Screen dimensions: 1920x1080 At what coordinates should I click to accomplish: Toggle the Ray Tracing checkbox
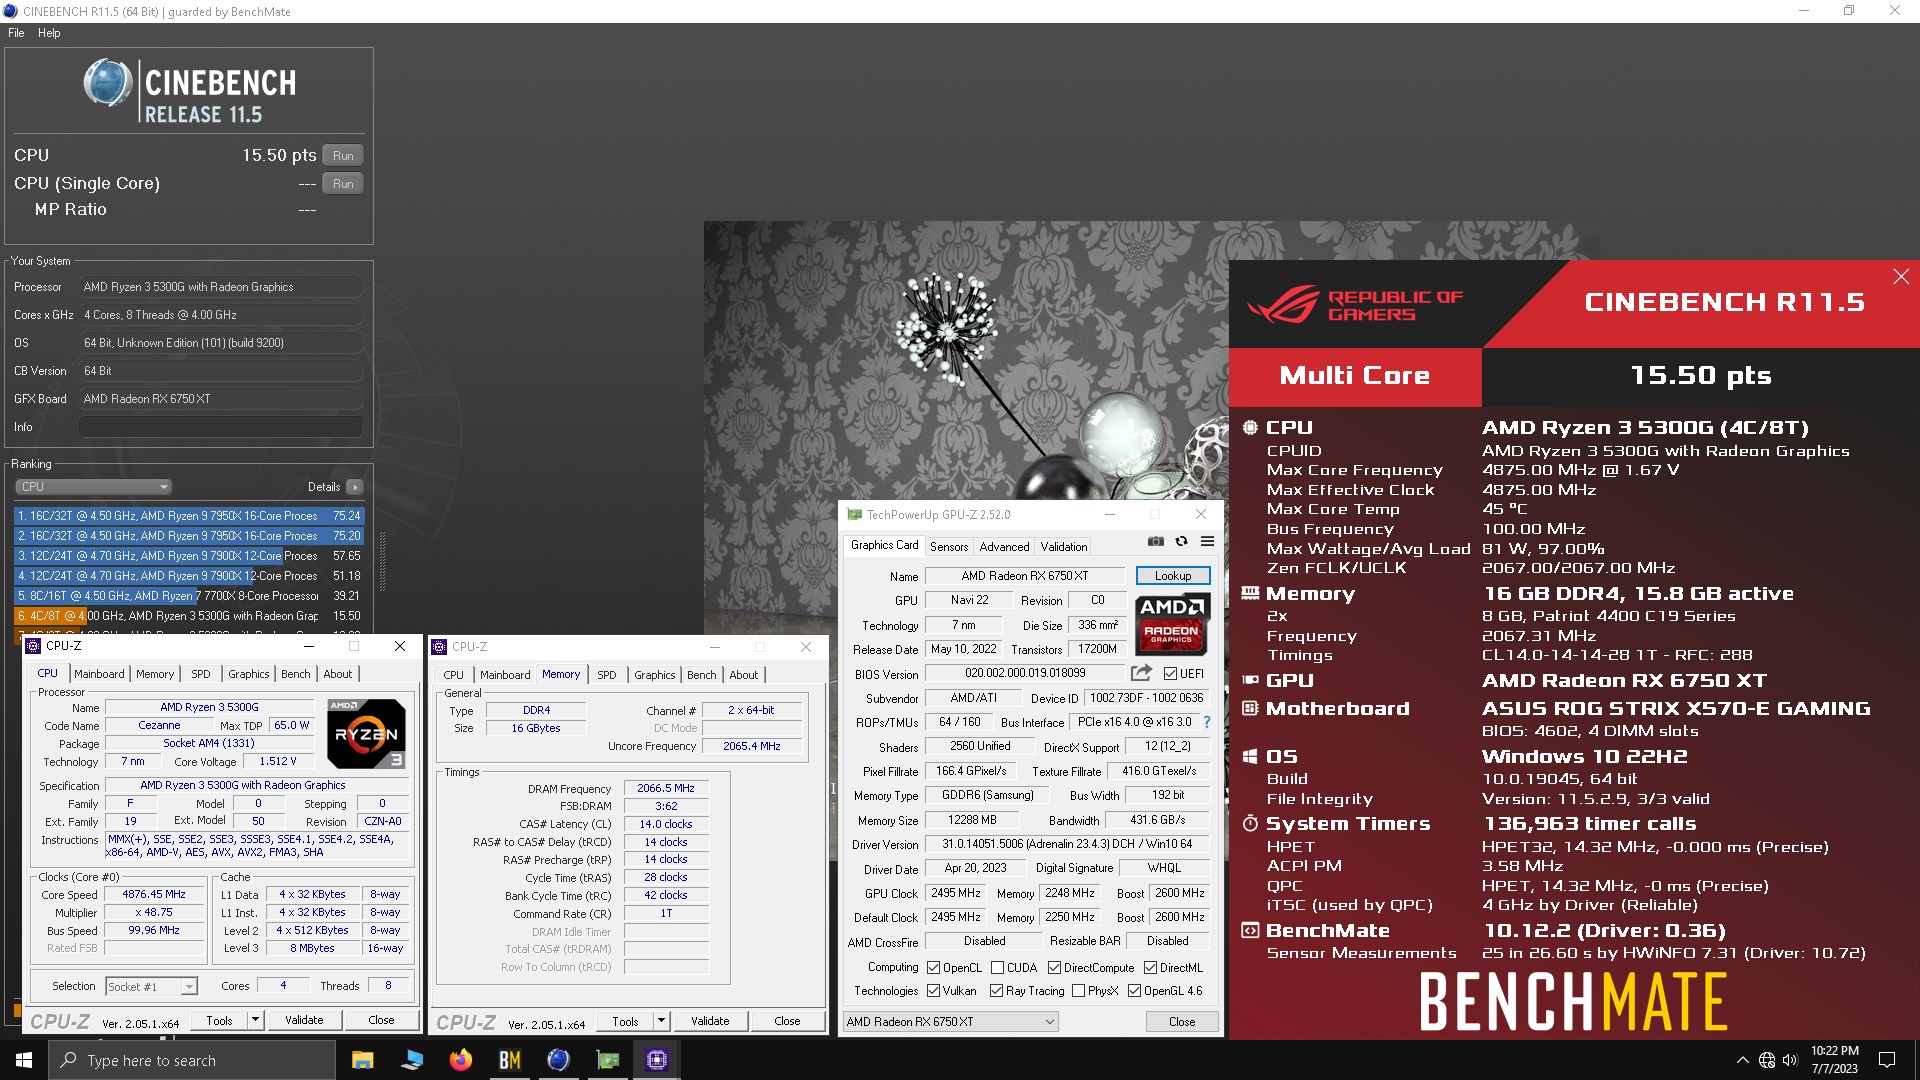pyautogui.click(x=996, y=991)
